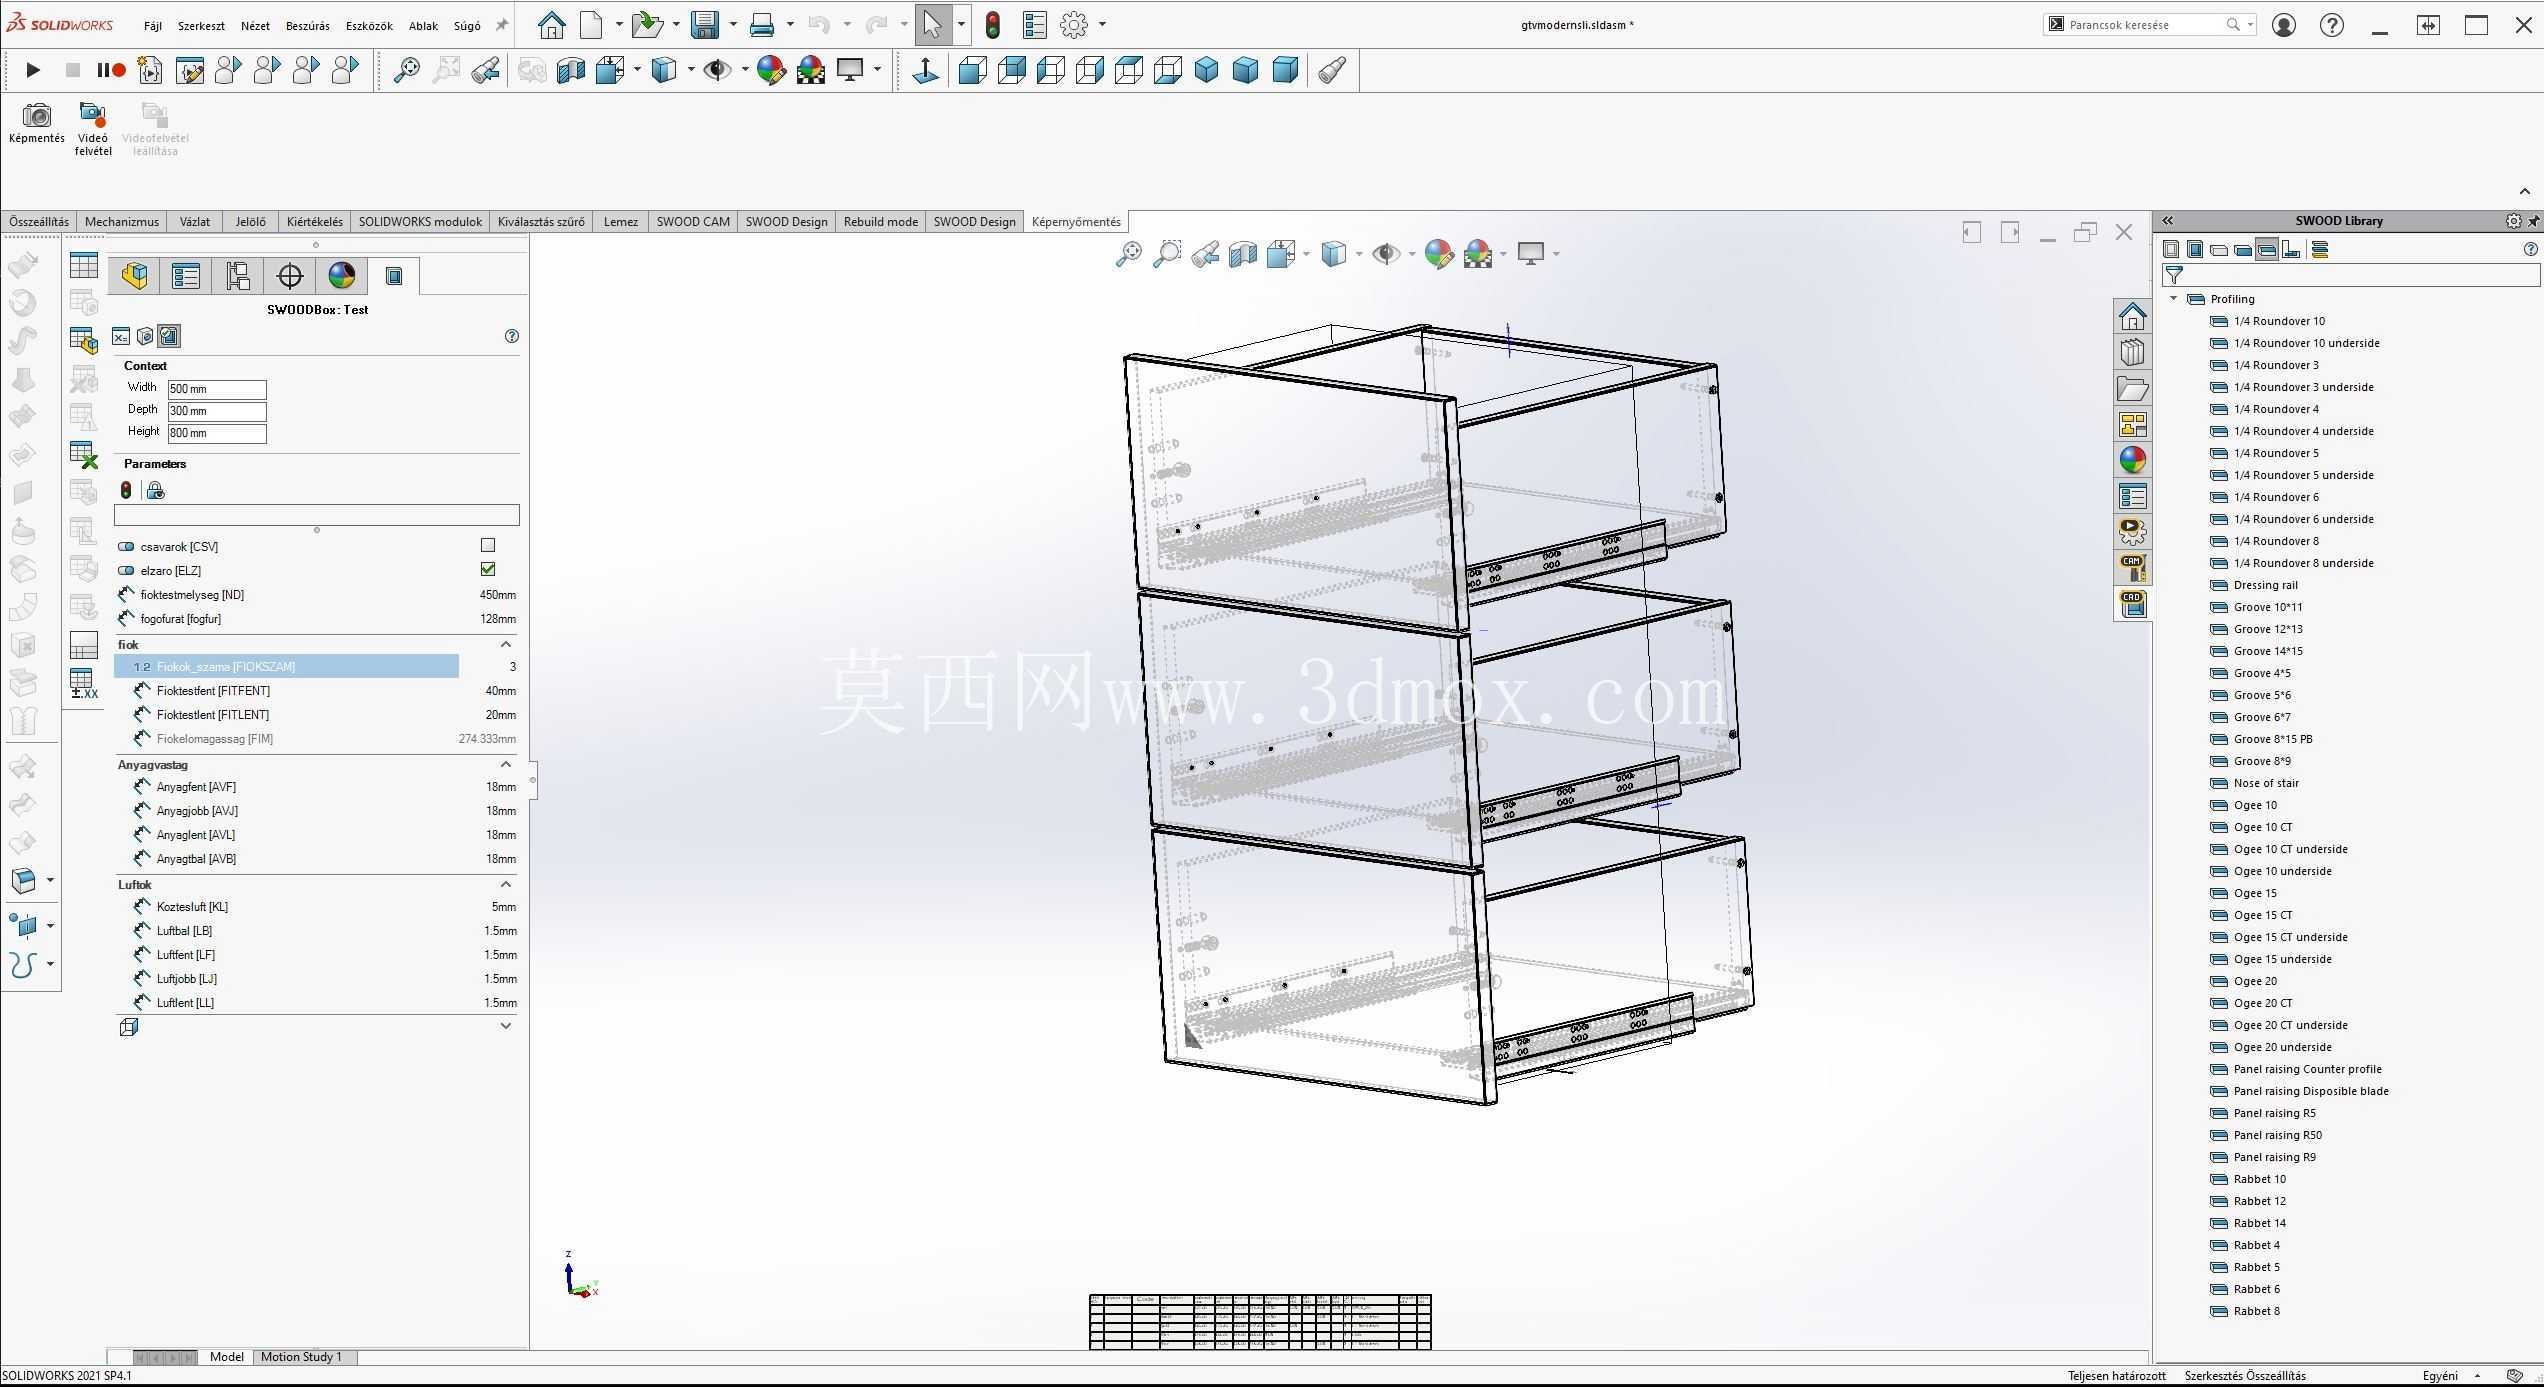Click the Print icon
This screenshot has height=1387, width=2544.
(x=762, y=25)
